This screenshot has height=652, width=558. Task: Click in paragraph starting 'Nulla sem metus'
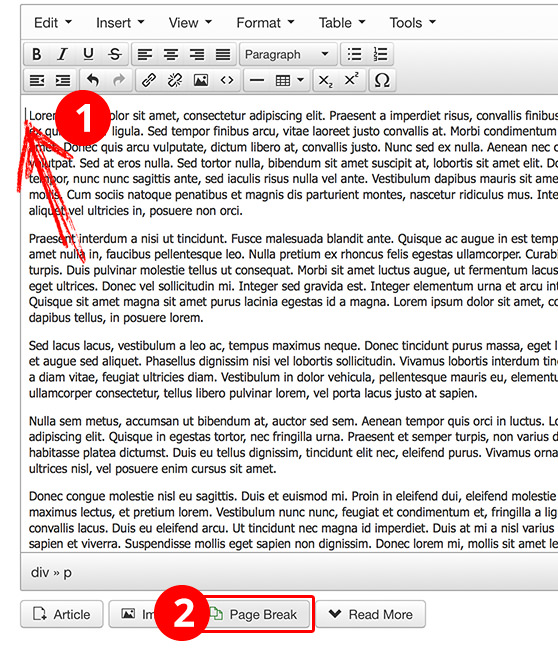293,445
